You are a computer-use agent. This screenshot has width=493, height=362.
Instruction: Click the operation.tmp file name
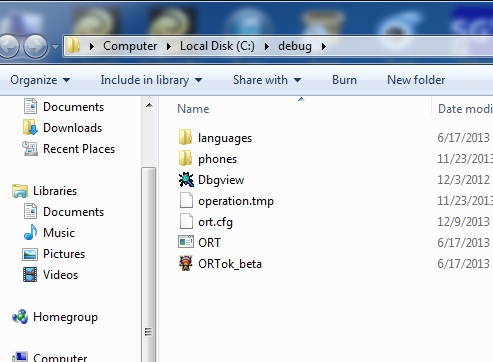pyautogui.click(x=236, y=201)
